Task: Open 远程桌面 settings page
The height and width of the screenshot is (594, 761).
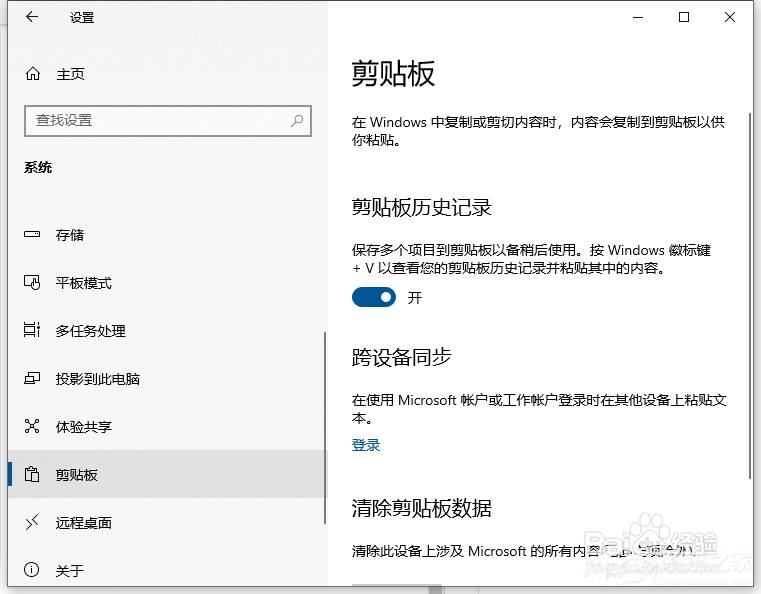Action: pos(165,522)
